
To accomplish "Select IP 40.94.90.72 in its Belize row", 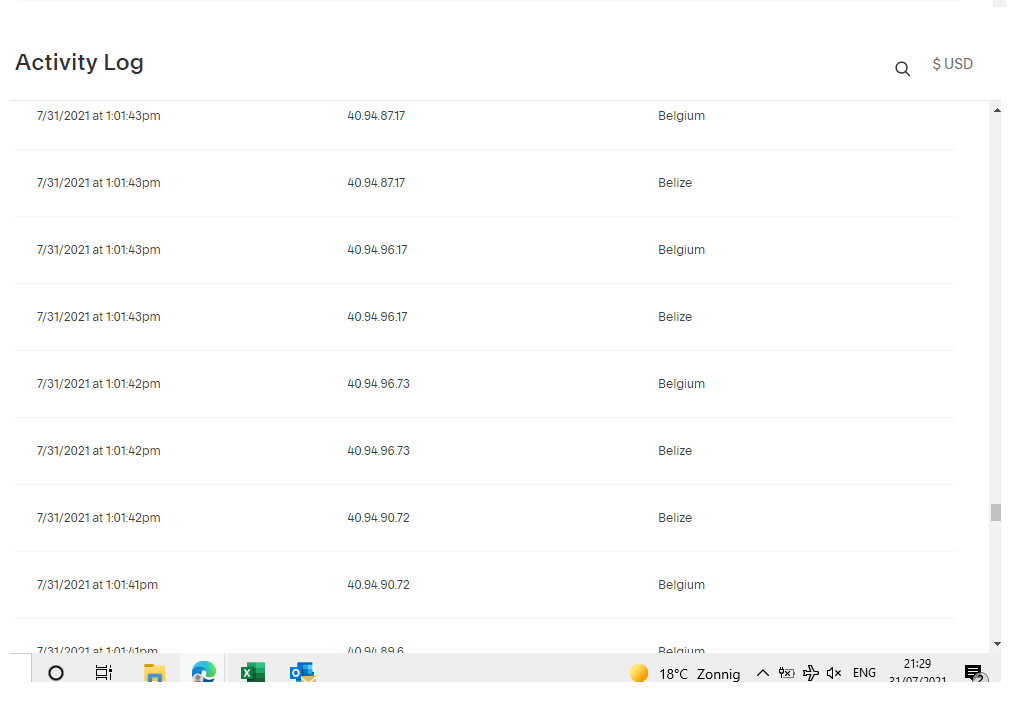I will (x=379, y=518).
